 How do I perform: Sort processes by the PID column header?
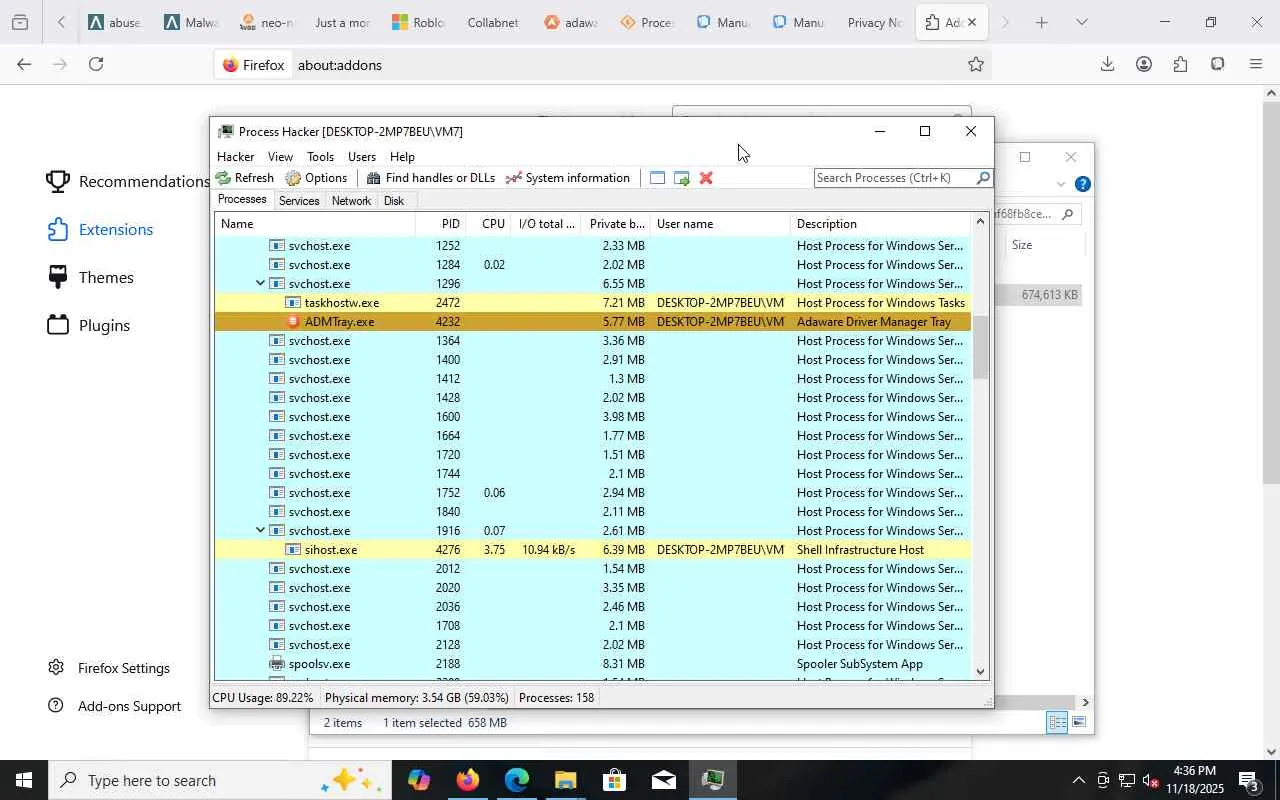pyautogui.click(x=441, y=224)
